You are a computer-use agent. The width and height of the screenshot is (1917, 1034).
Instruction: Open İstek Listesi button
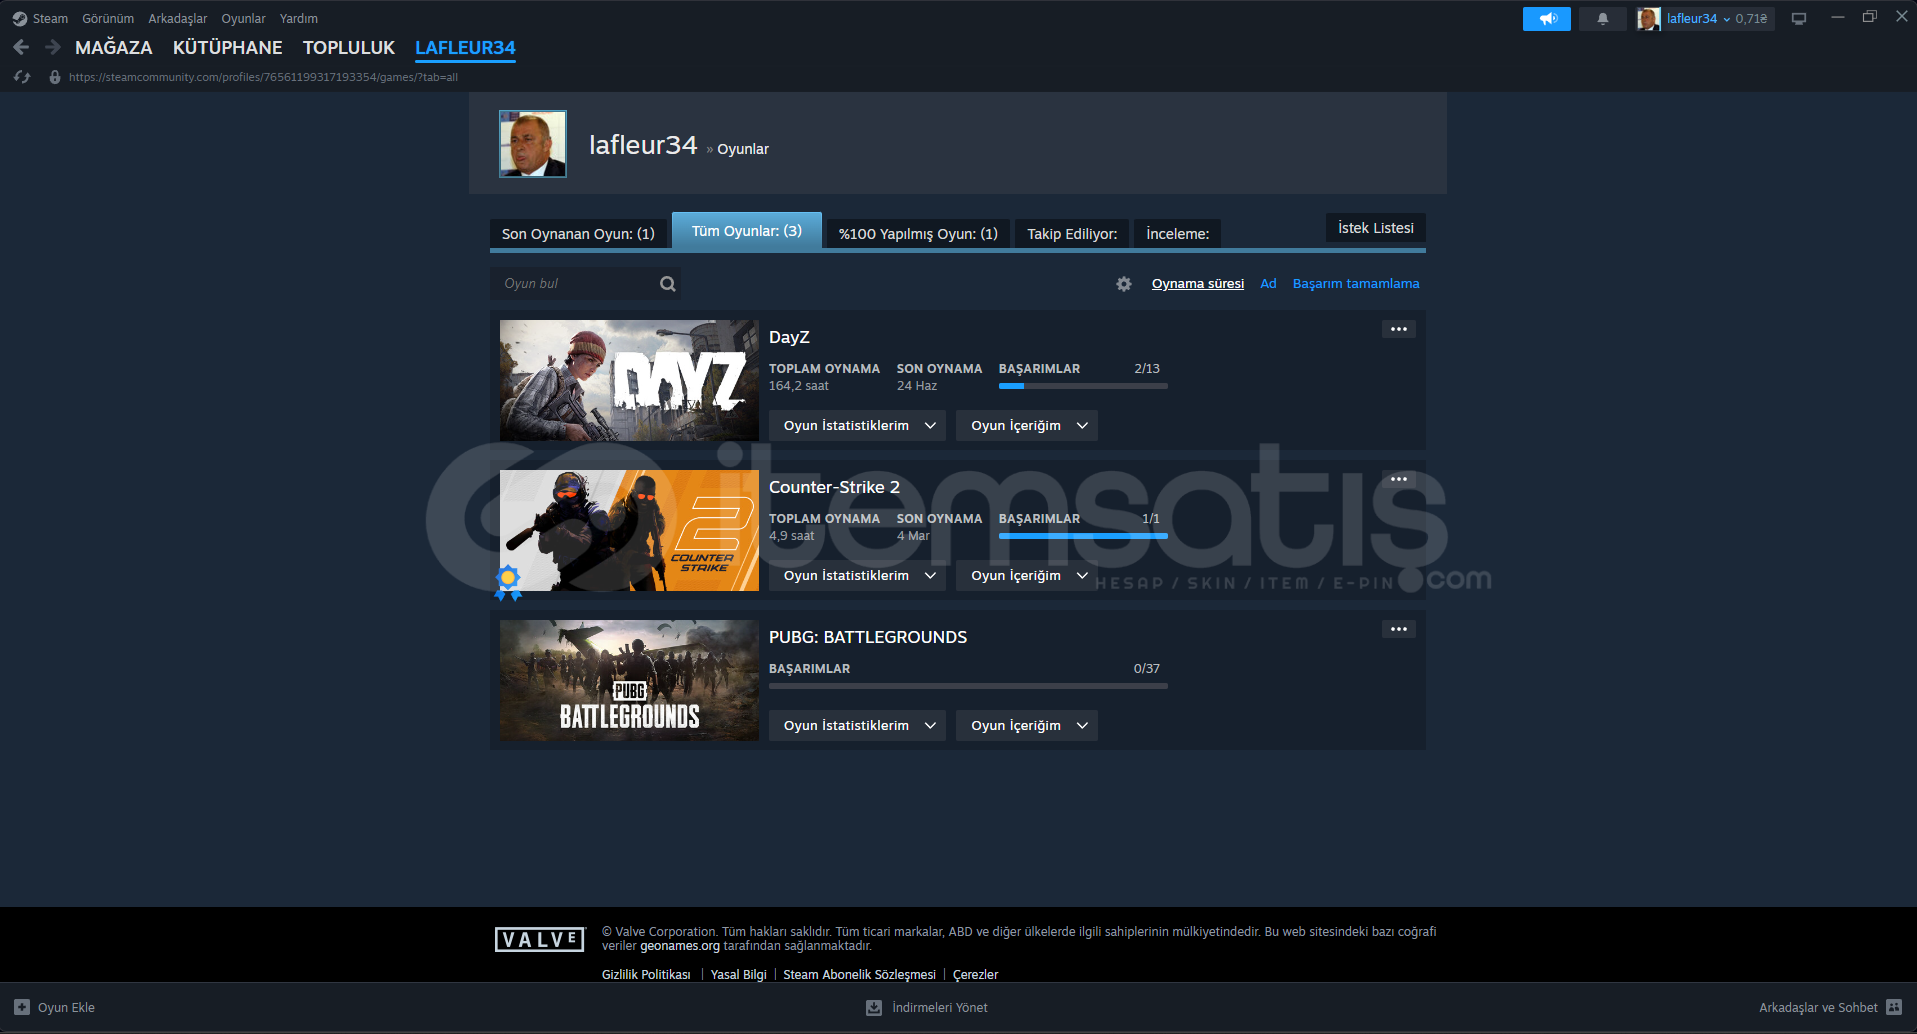1376,228
